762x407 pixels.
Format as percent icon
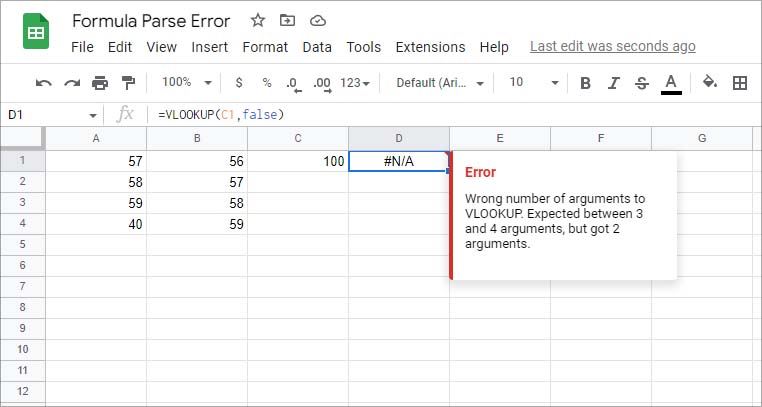tap(267, 83)
